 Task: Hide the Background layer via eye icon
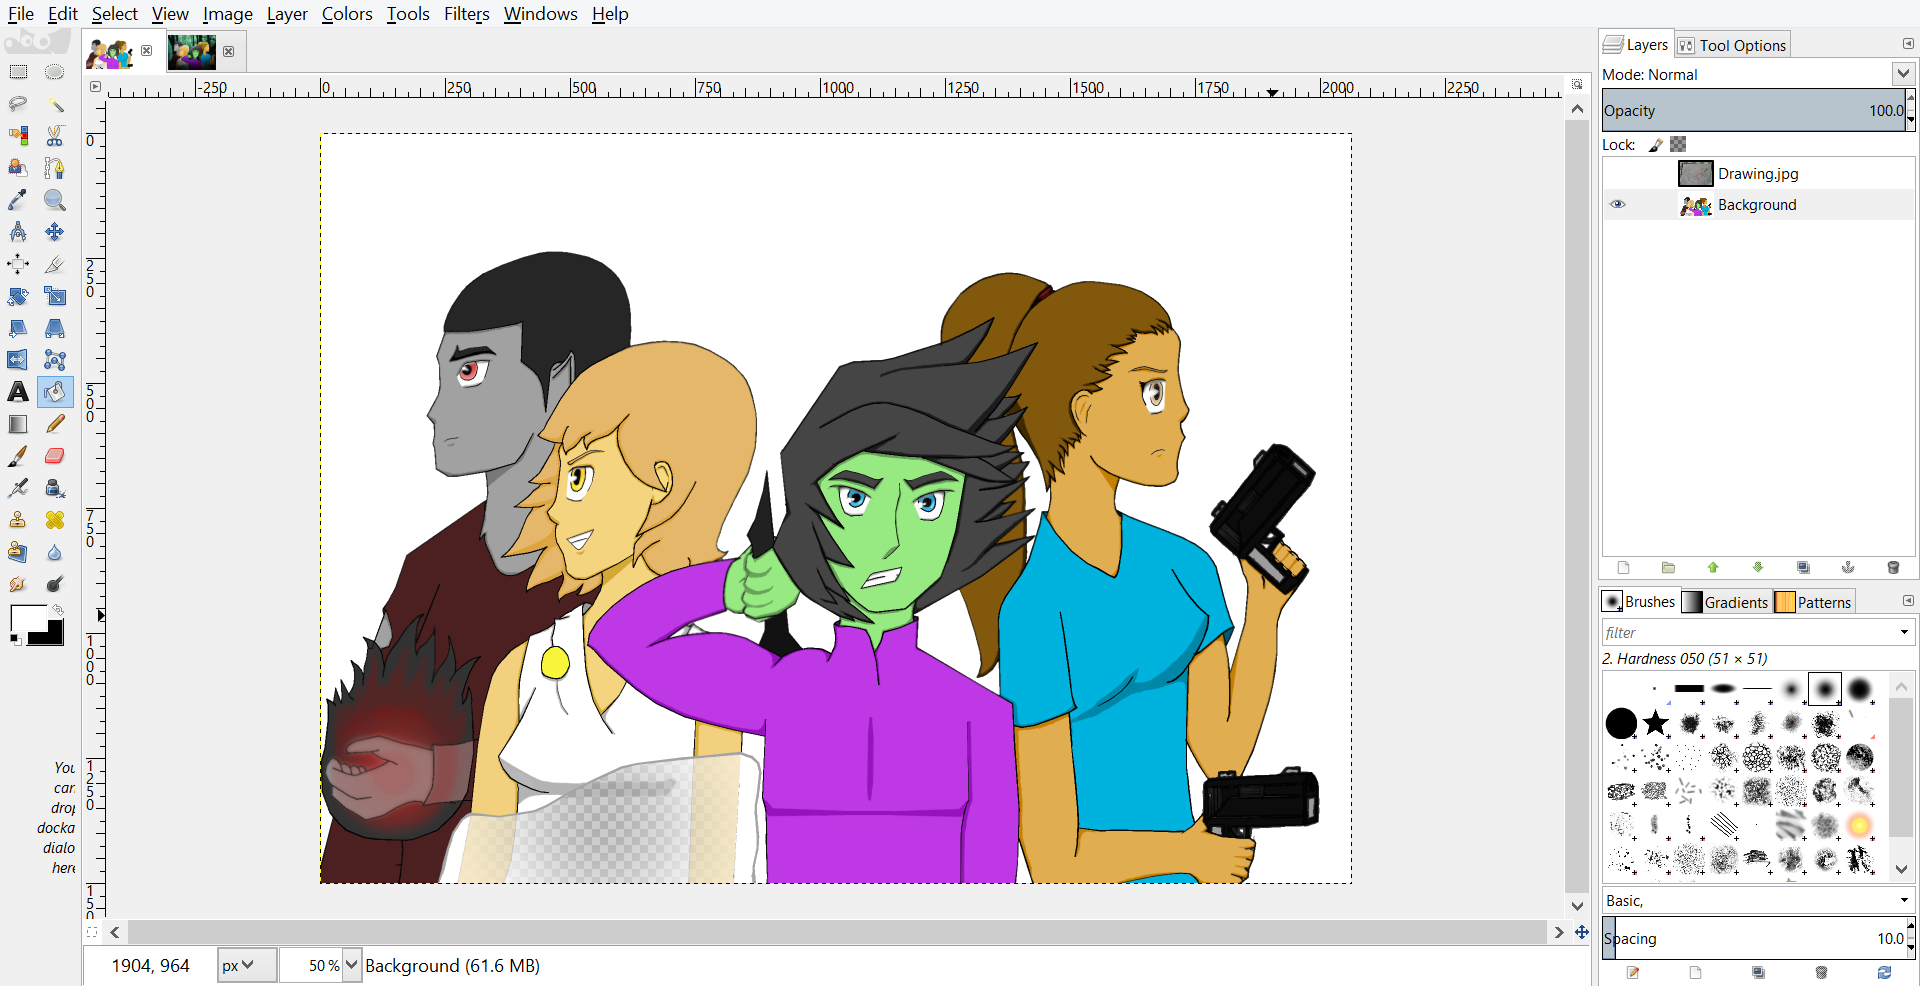click(1618, 204)
